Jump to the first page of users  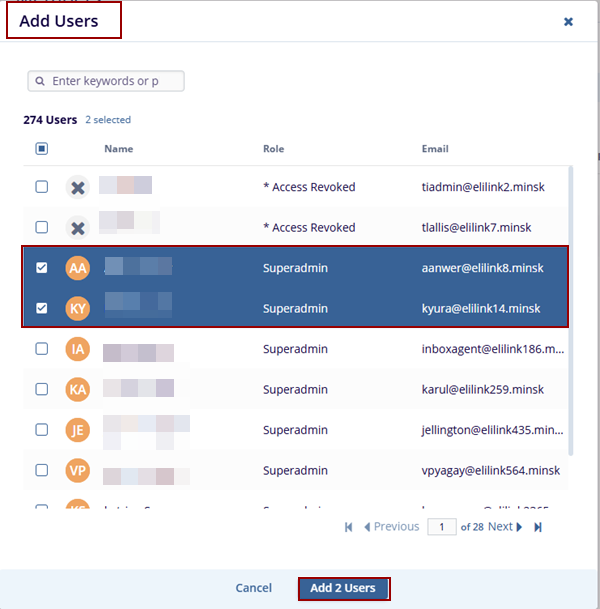349,527
